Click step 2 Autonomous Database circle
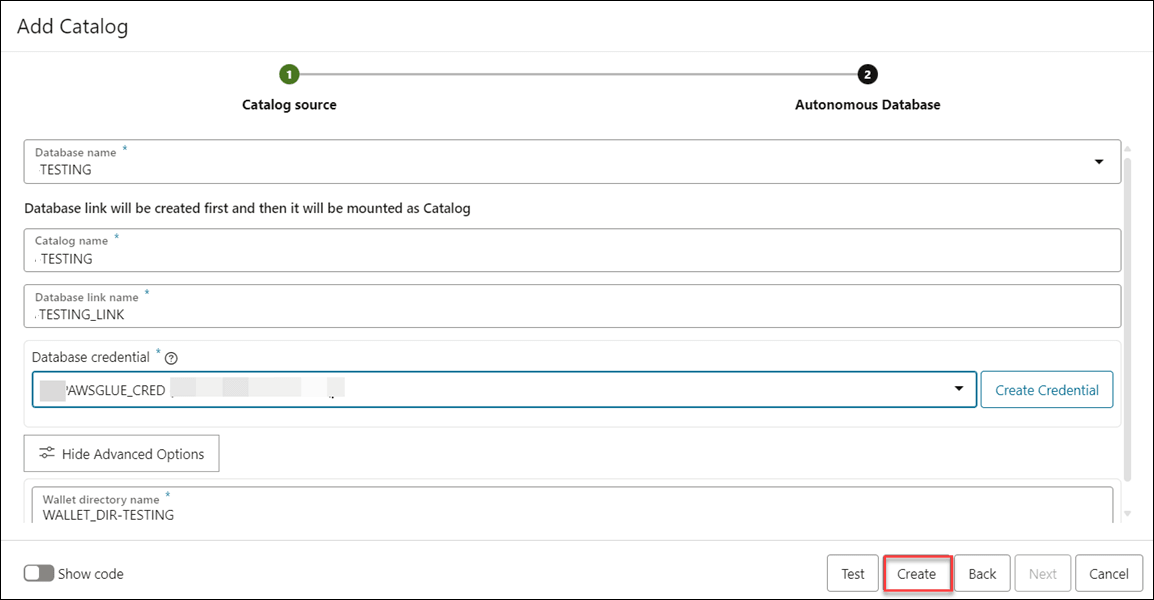The image size is (1154, 600). pos(867,75)
